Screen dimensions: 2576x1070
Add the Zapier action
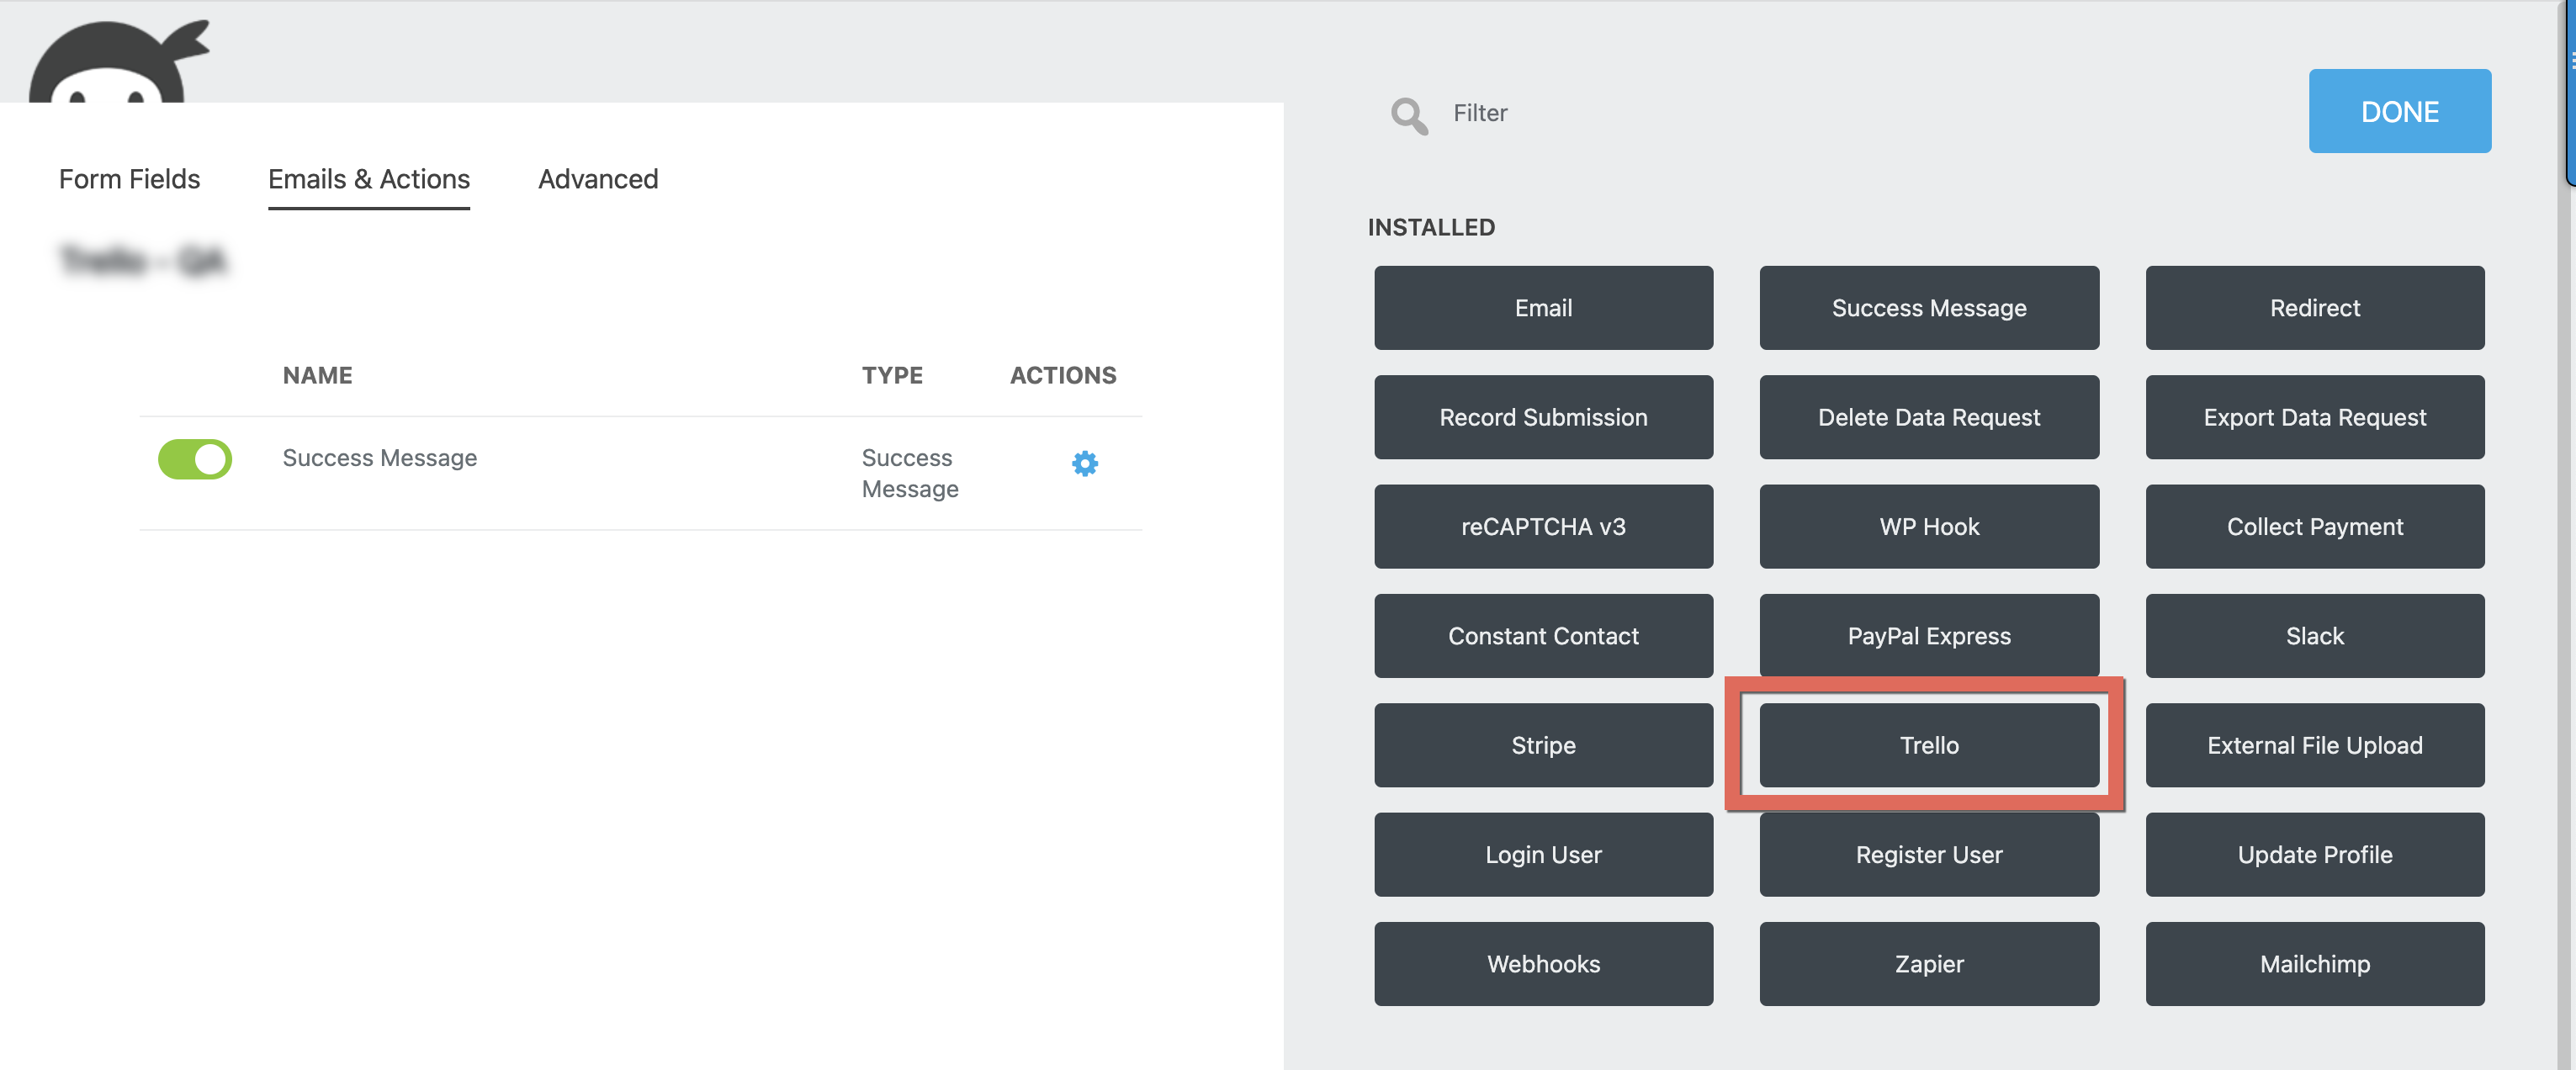[1928, 964]
